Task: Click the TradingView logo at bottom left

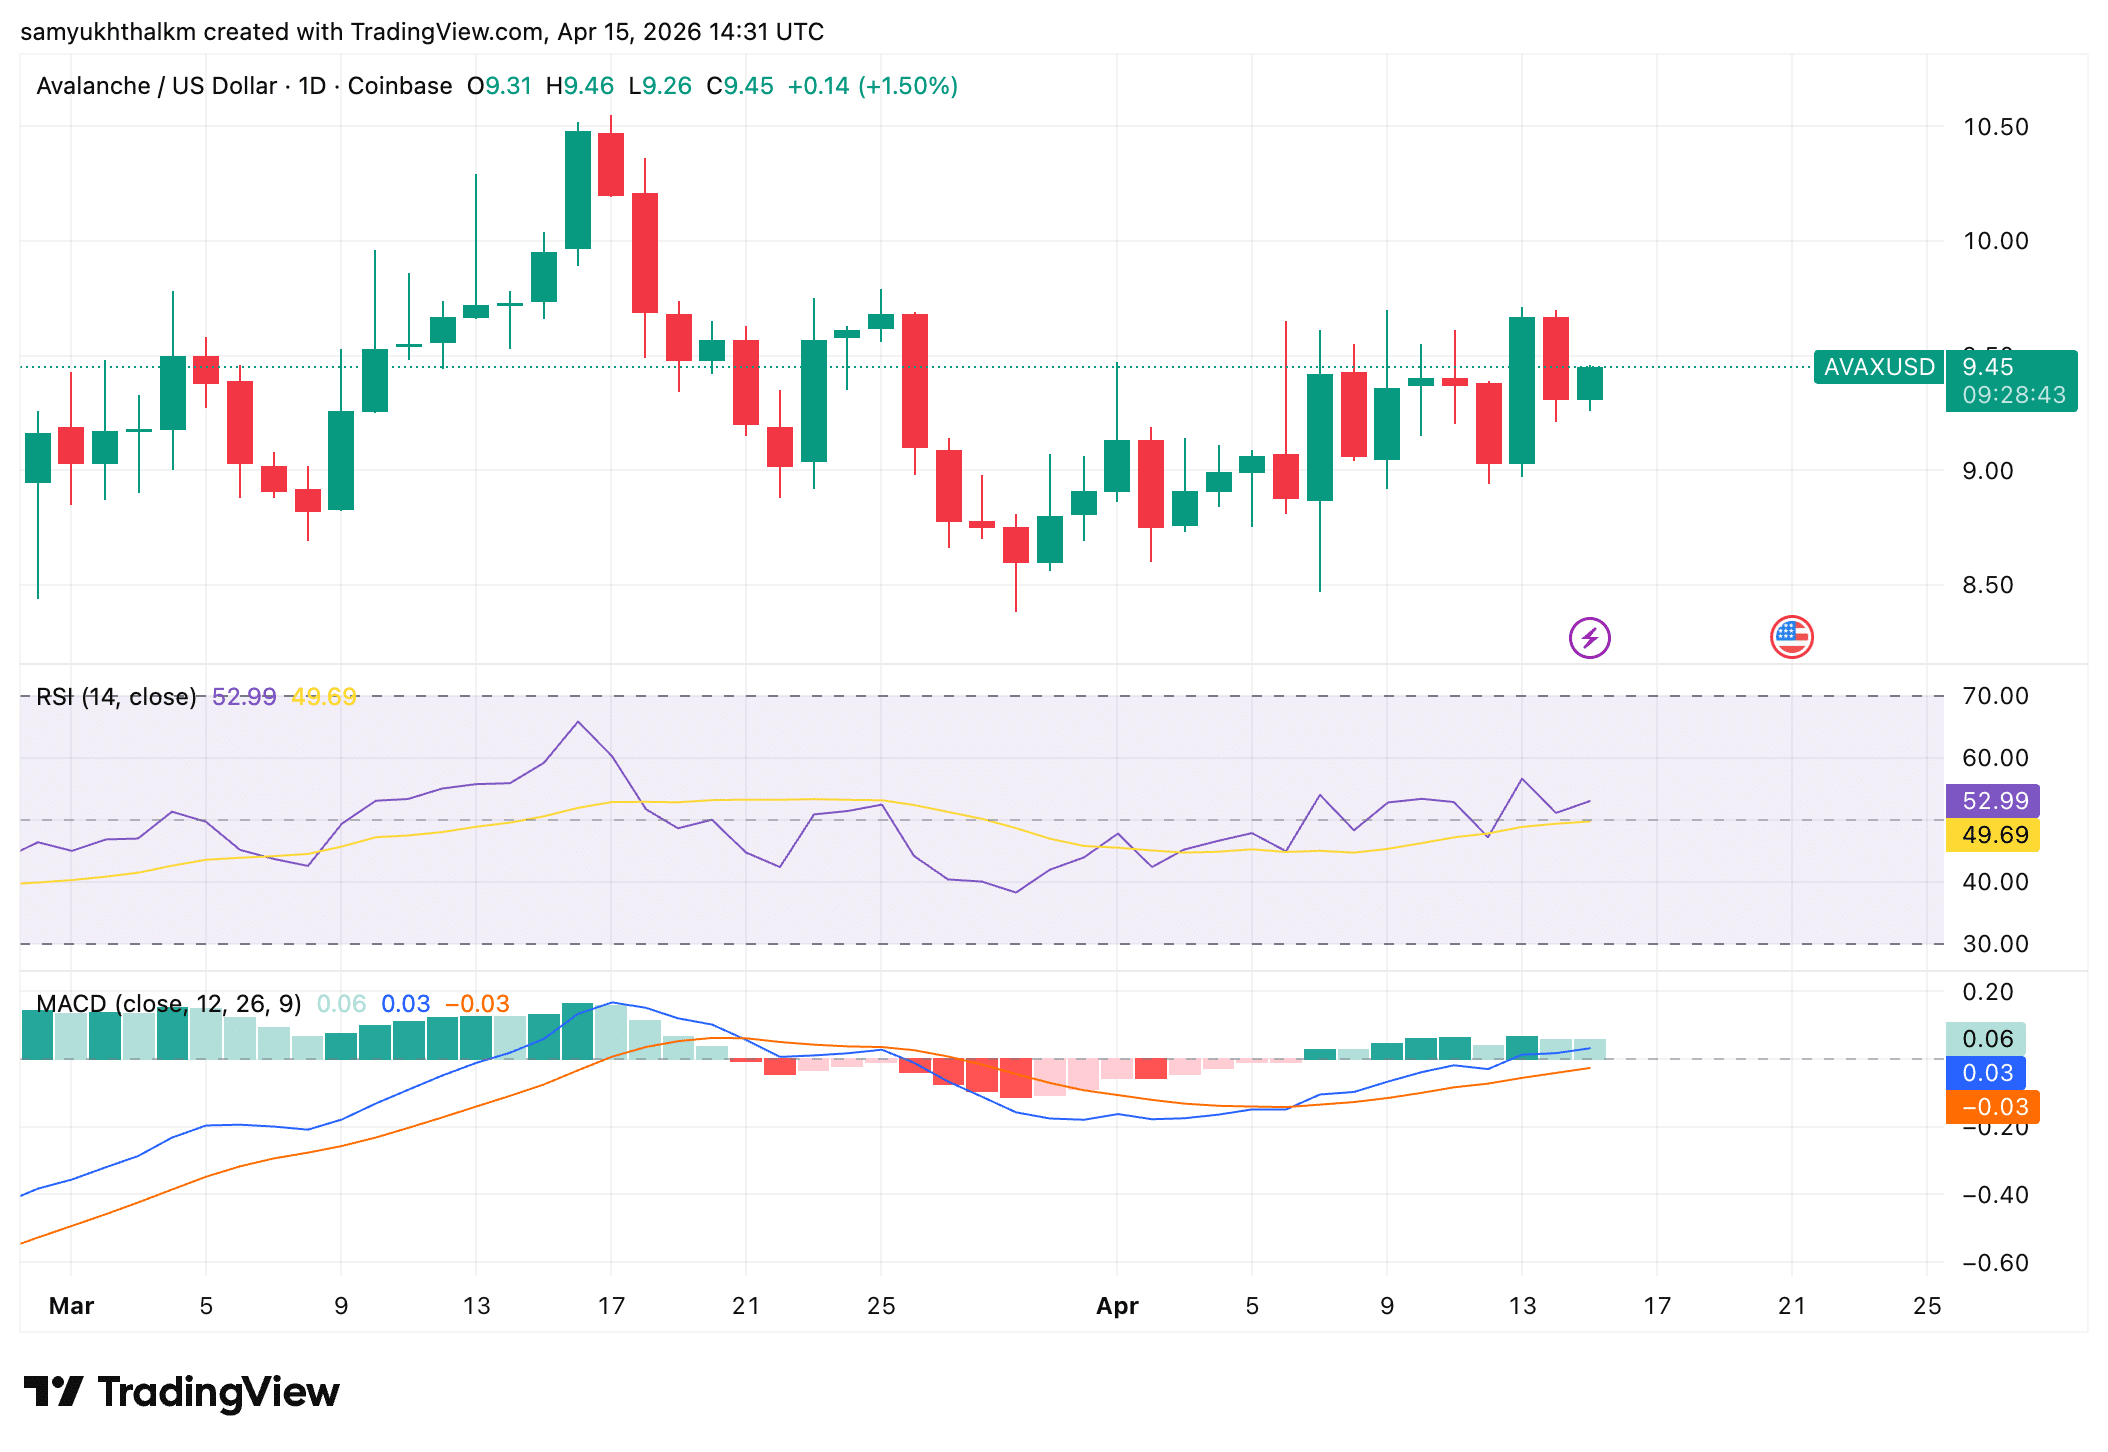Action: click(x=182, y=1391)
